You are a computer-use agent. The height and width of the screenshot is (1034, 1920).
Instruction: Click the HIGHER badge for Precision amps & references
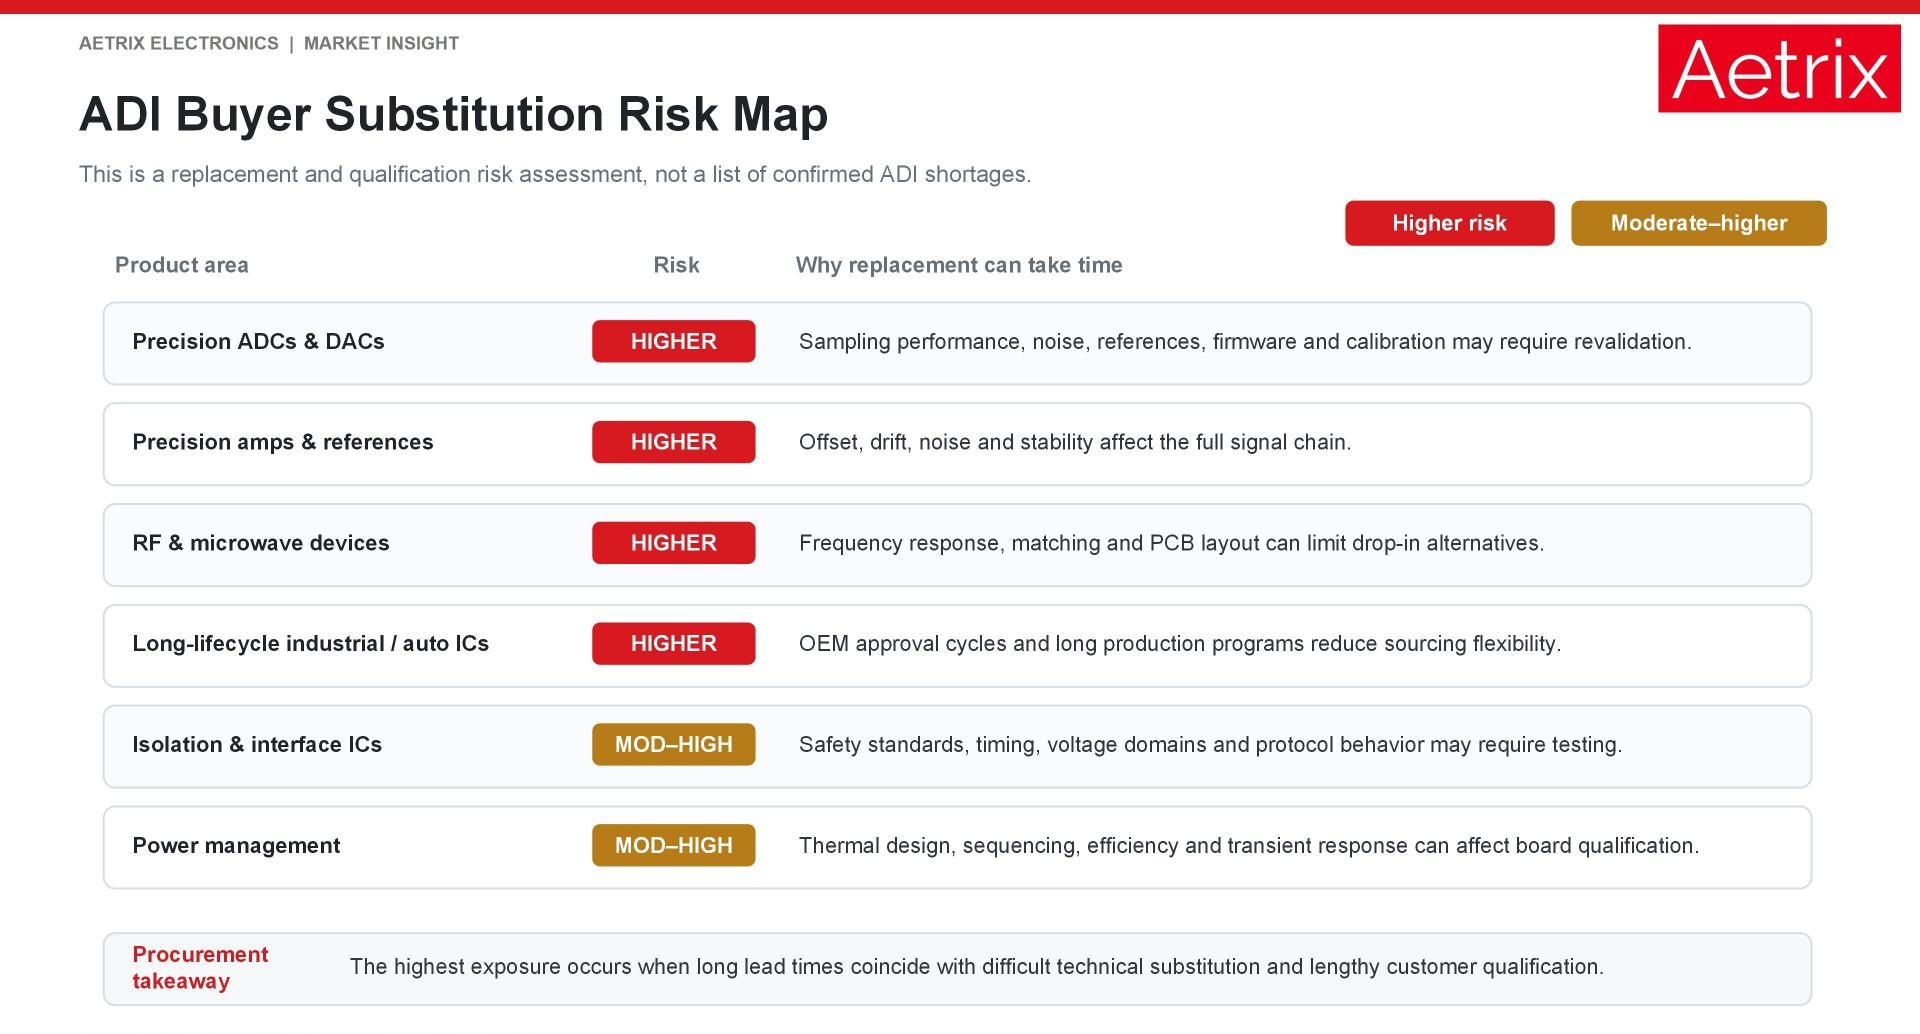point(673,442)
